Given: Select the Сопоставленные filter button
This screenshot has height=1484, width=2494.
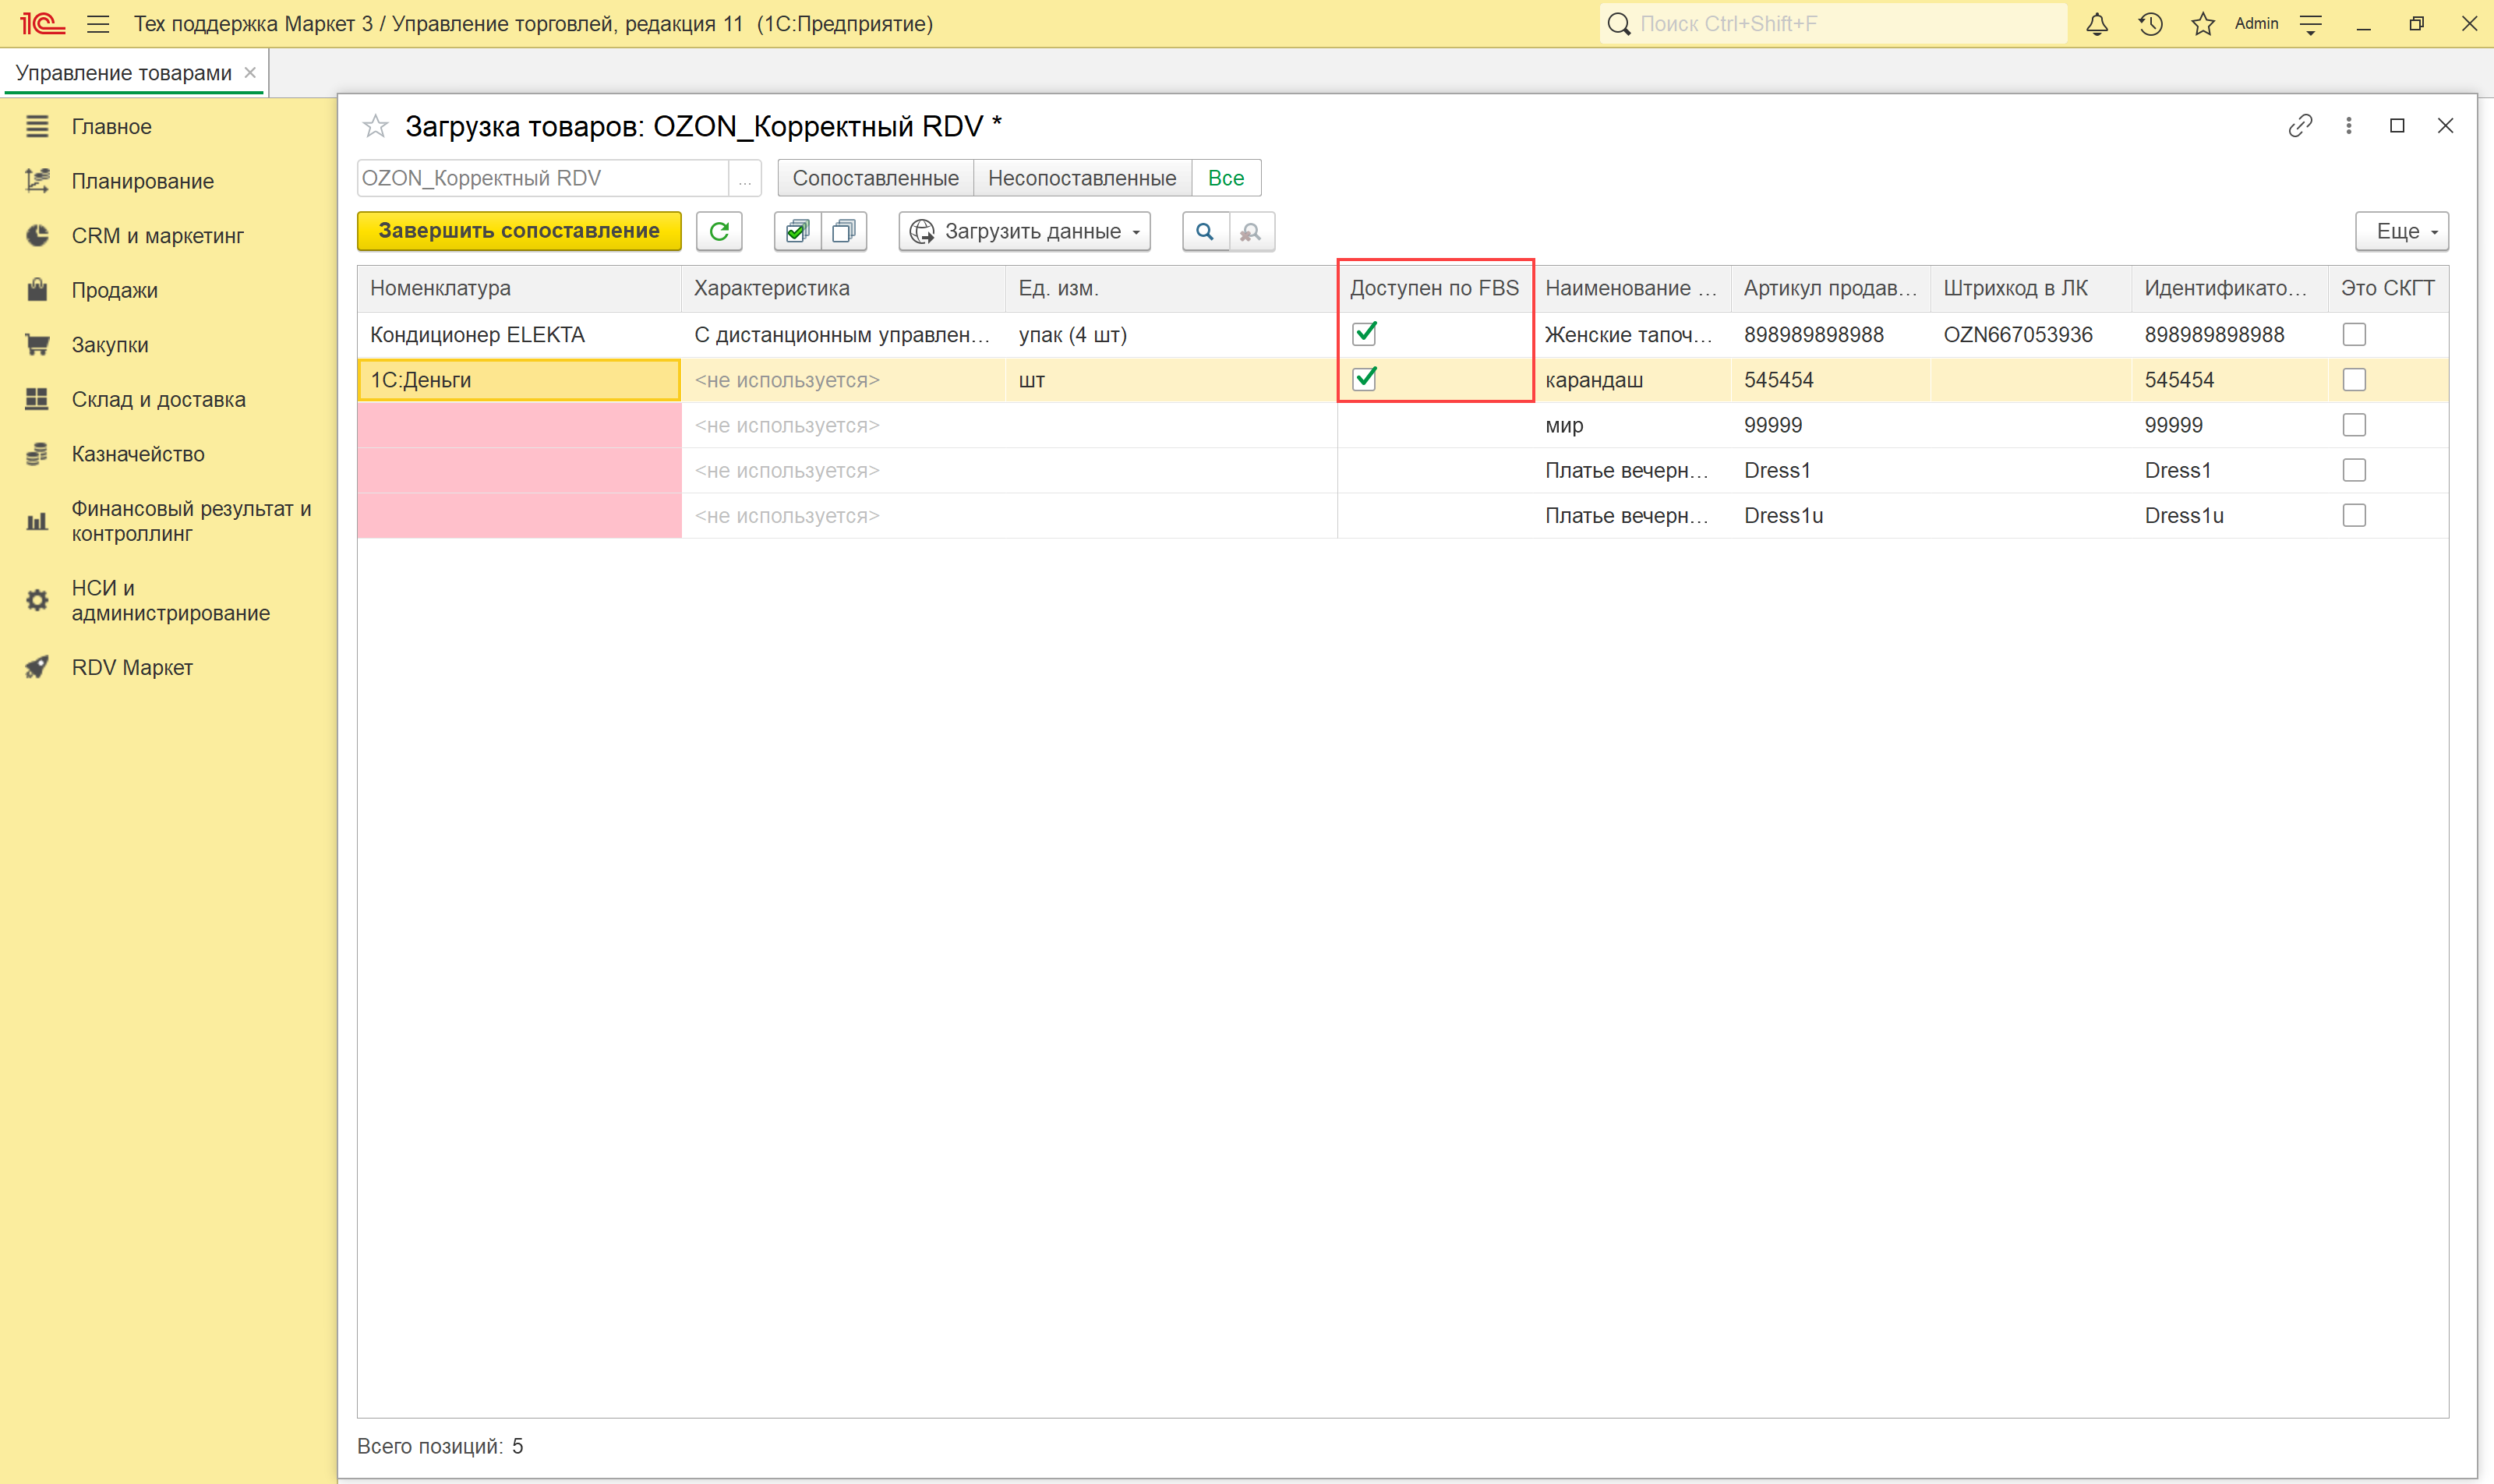Looking at the screenshot, I should (x=874, y=178).
